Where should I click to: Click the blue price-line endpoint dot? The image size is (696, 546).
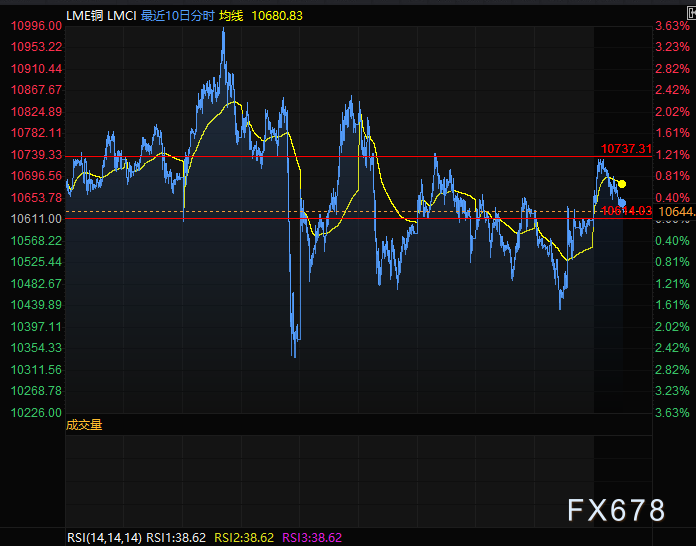click(621, 202)
